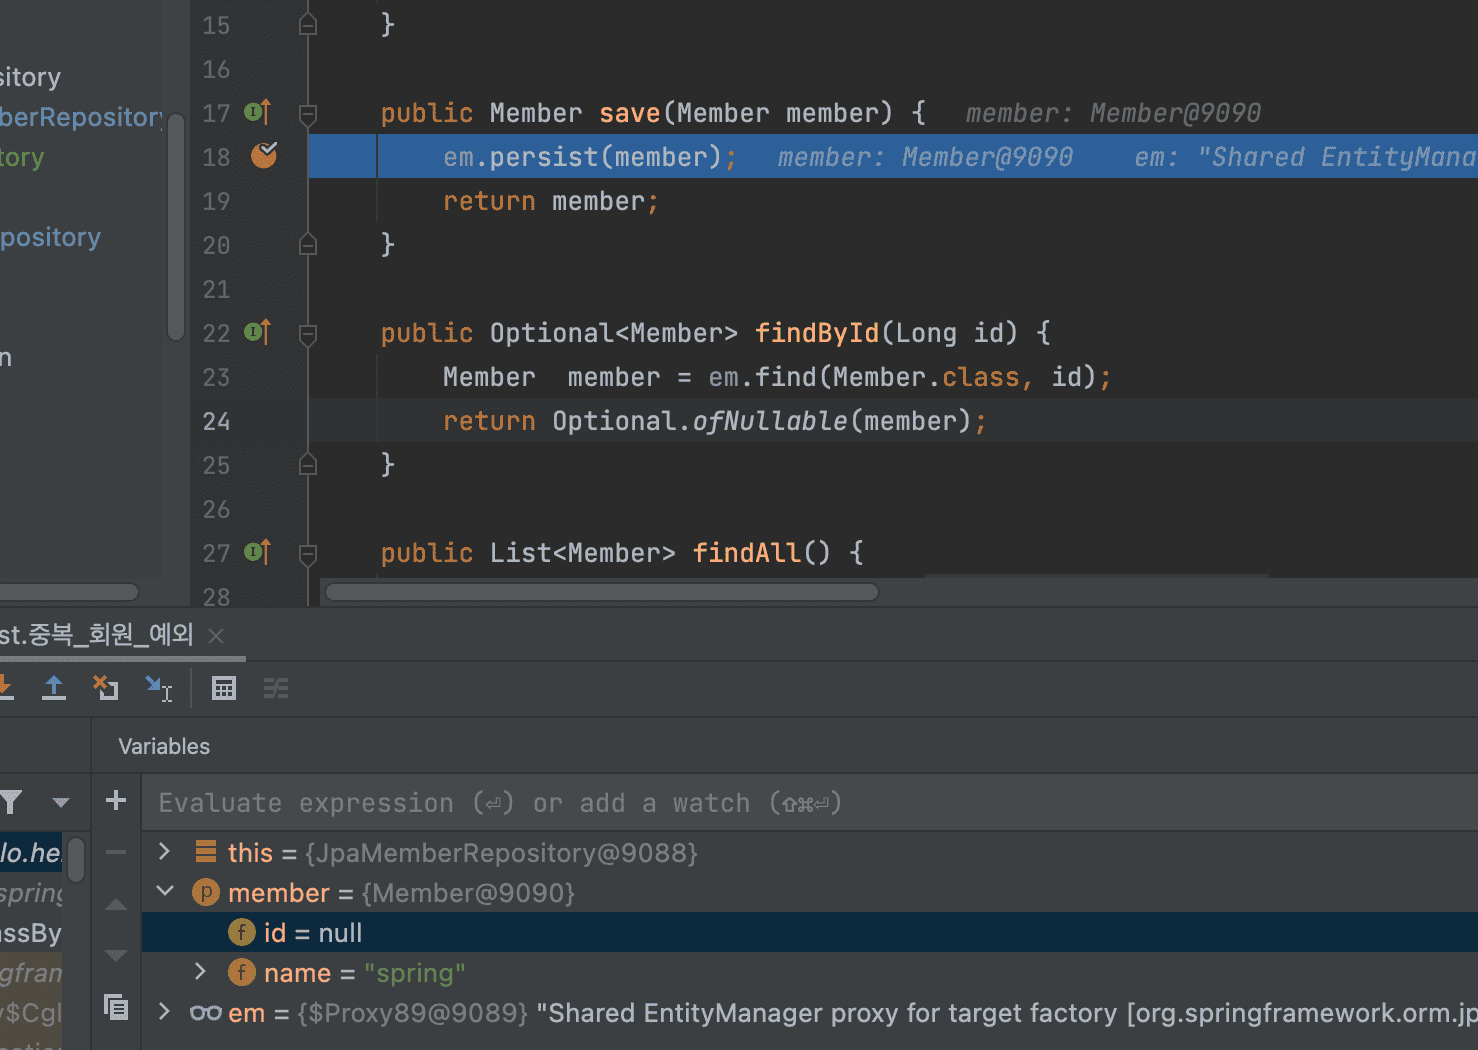Click the implements-method gutter icon on line 17

[x=258, y=113]
